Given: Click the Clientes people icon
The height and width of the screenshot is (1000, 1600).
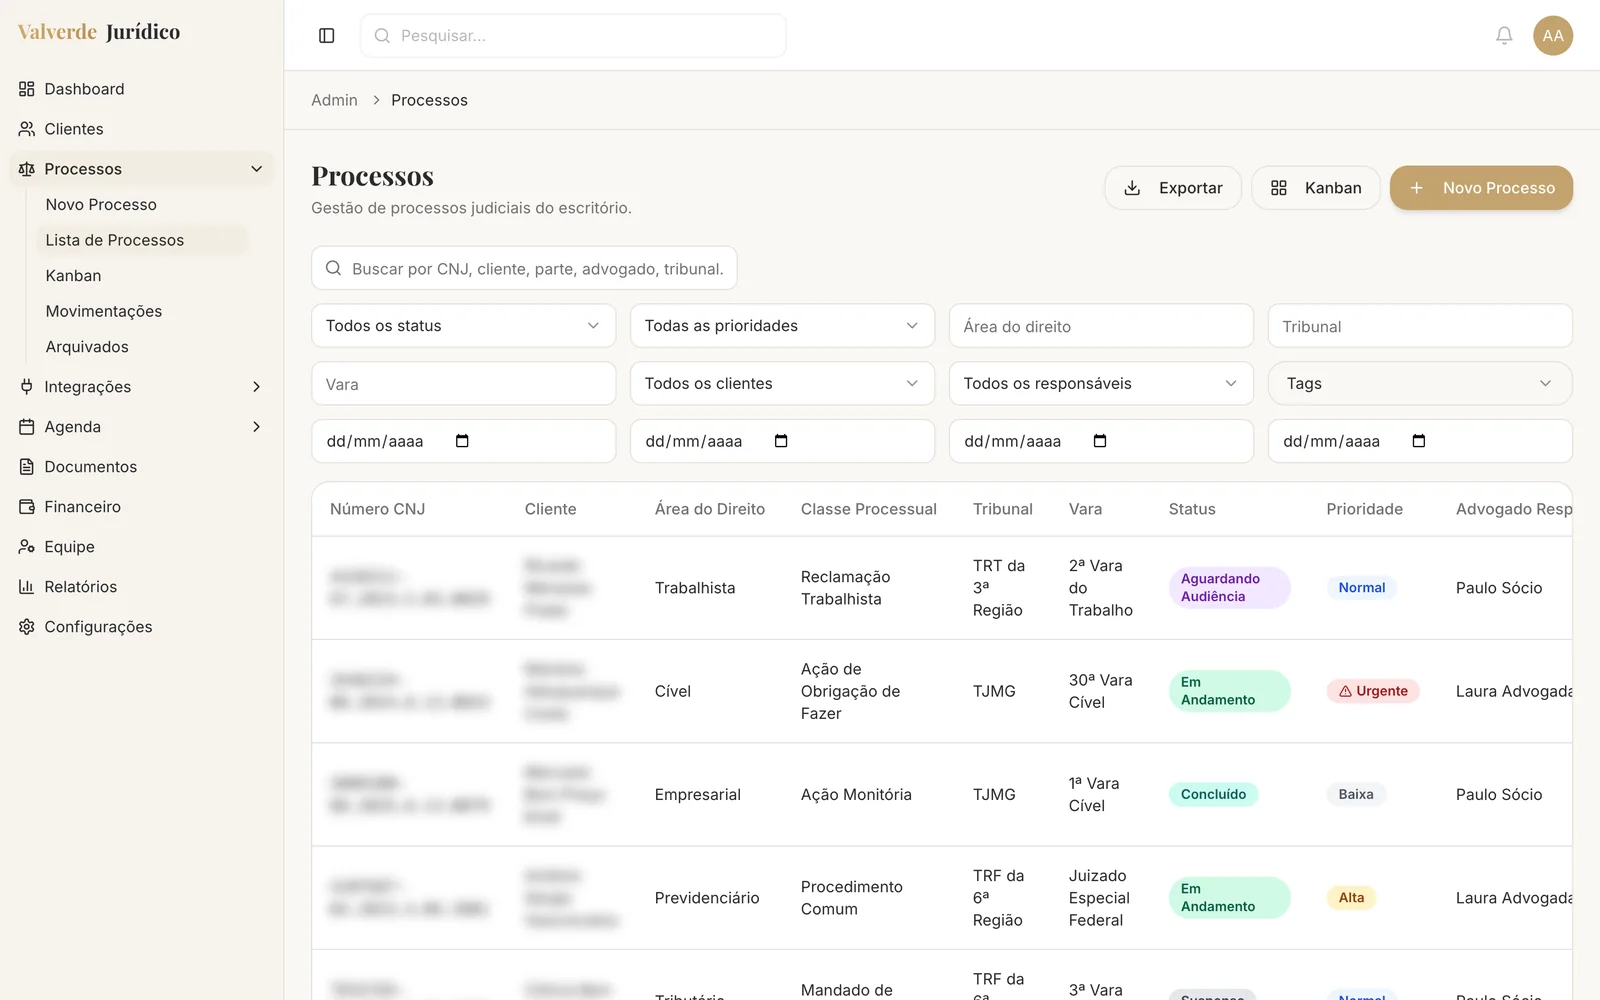Looking at the screenshot, I should click(x=27, y=129).
